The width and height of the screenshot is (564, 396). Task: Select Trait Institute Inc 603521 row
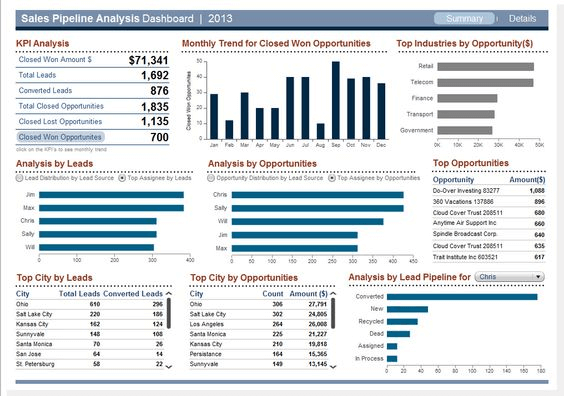click(x=489, y=257)
